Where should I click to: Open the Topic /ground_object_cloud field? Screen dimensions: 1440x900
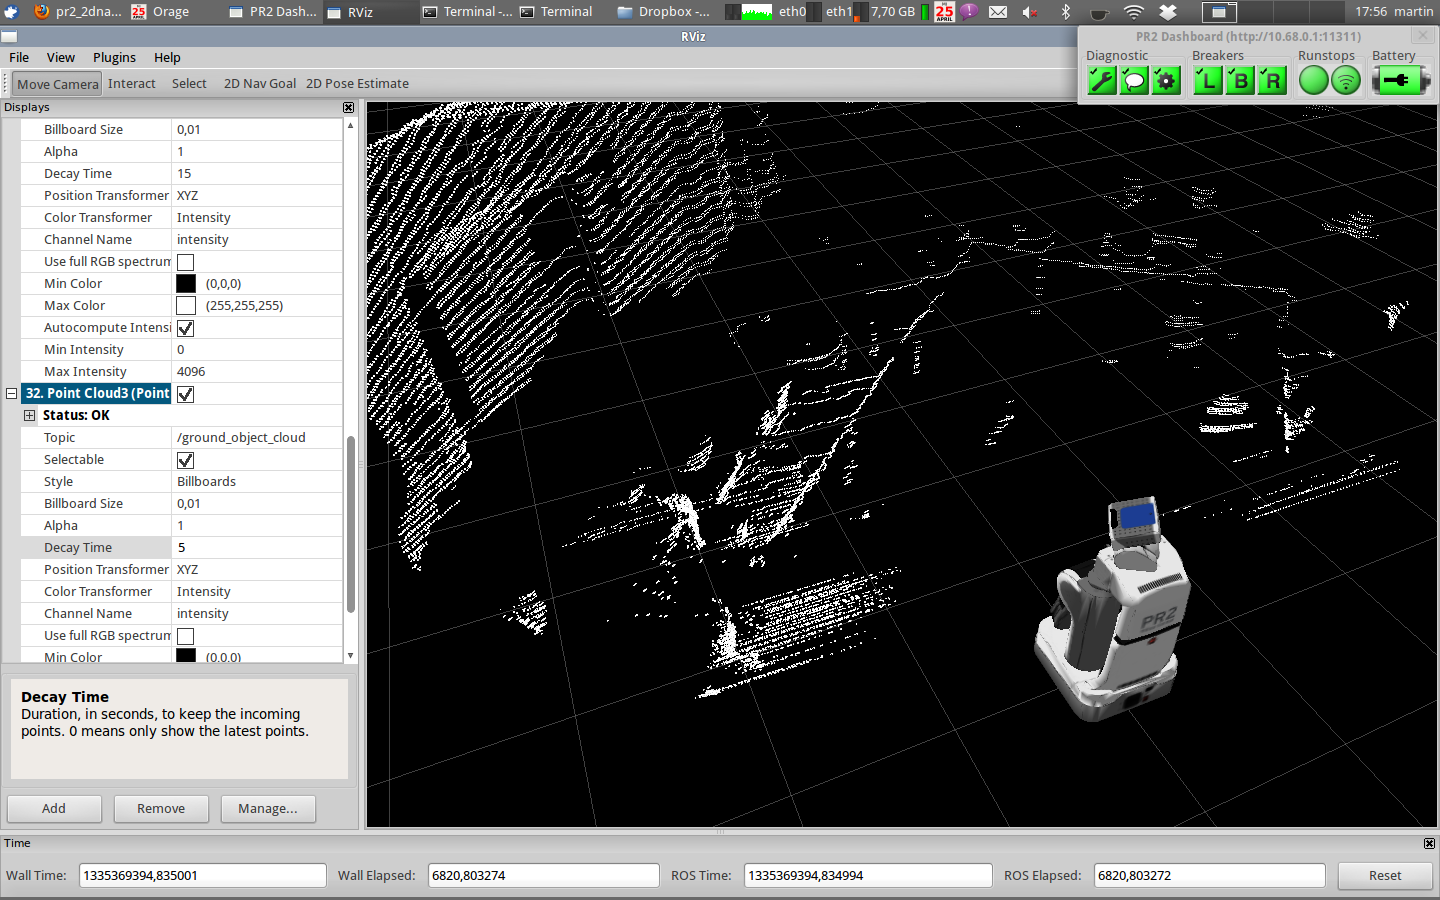pos(258,438)
